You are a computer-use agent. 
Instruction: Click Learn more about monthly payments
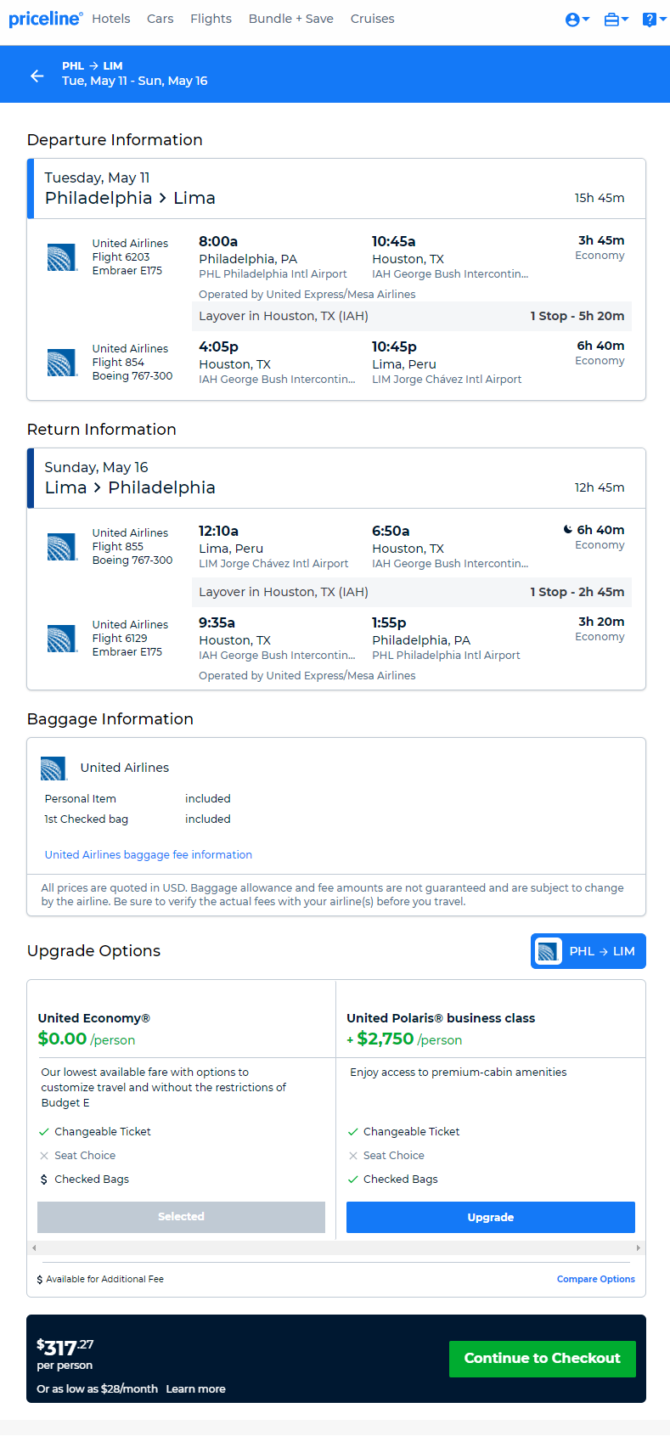tap(195, 1389)
